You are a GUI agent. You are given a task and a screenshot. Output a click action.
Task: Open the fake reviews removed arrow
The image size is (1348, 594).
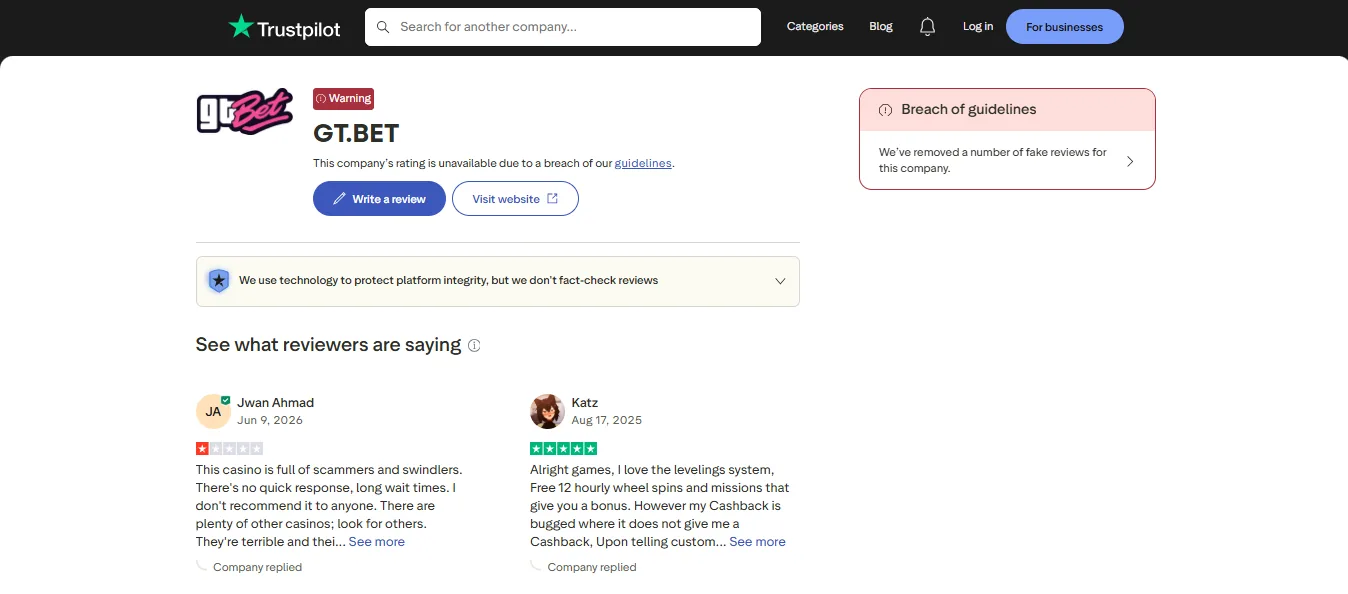point(1130,161)
